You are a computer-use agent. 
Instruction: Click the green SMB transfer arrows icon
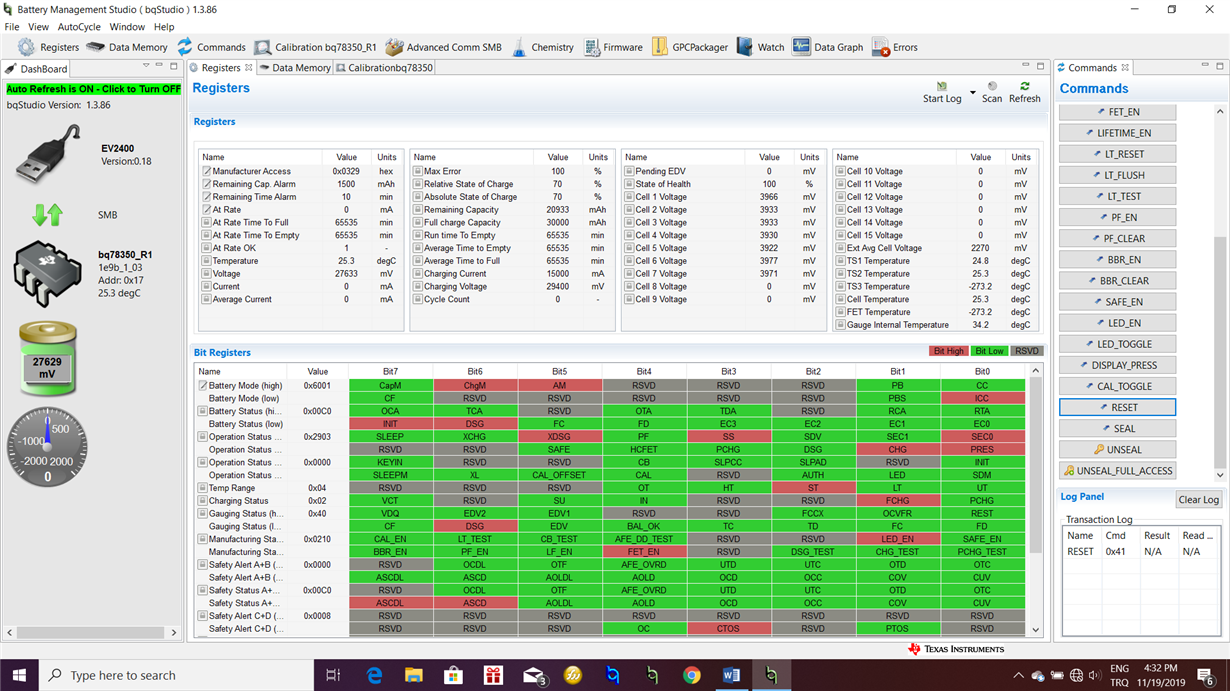48,214
